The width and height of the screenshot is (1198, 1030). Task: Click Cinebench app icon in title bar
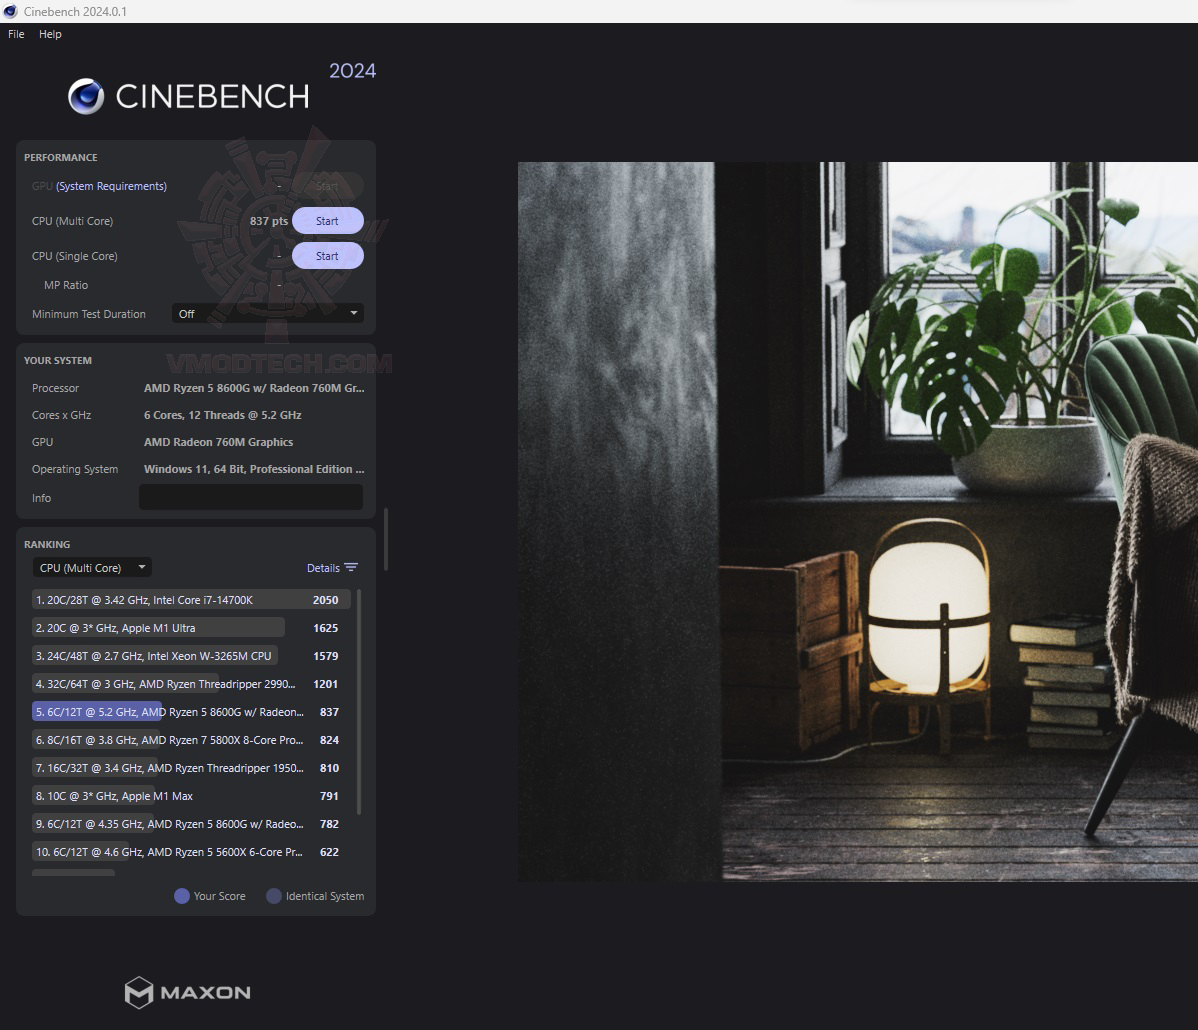click(x=10, y=11)
